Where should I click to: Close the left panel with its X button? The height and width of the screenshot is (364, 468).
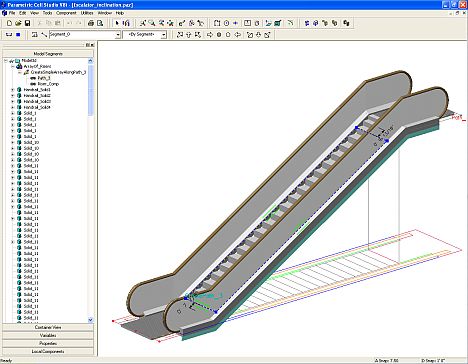pyautogui.click(x=92, y=45)
